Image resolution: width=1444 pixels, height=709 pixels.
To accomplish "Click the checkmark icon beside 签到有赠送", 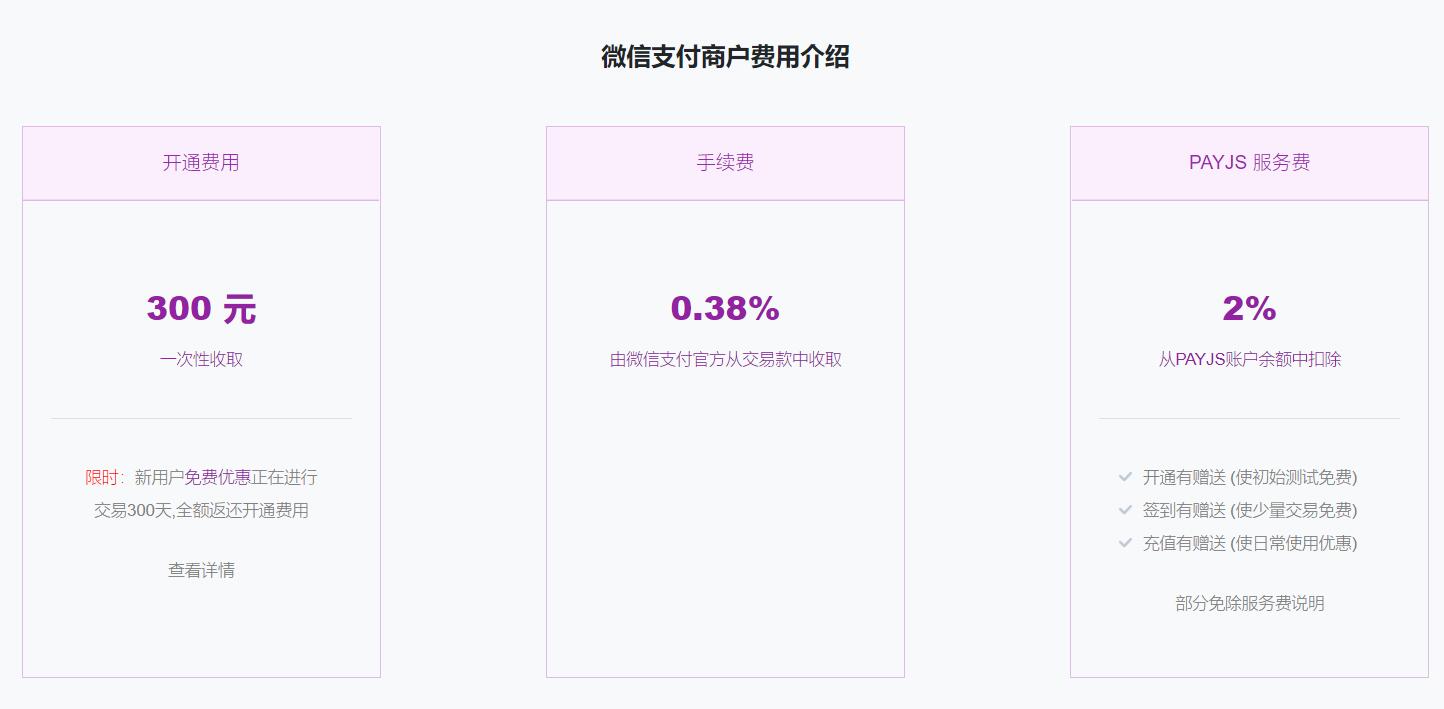I will tap(1125, 510).
